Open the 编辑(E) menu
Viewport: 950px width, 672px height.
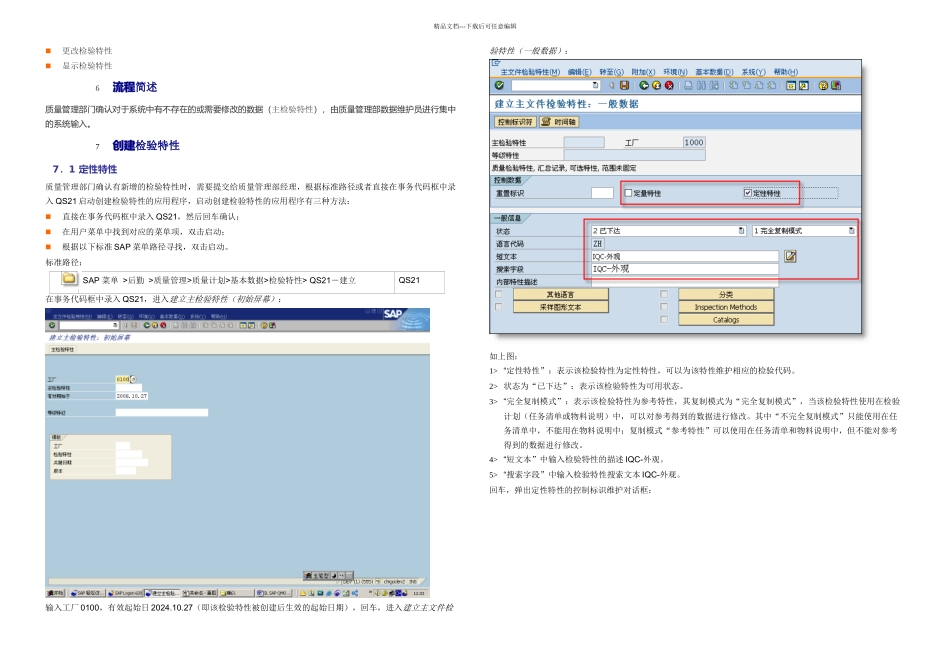tap(580, 72)
